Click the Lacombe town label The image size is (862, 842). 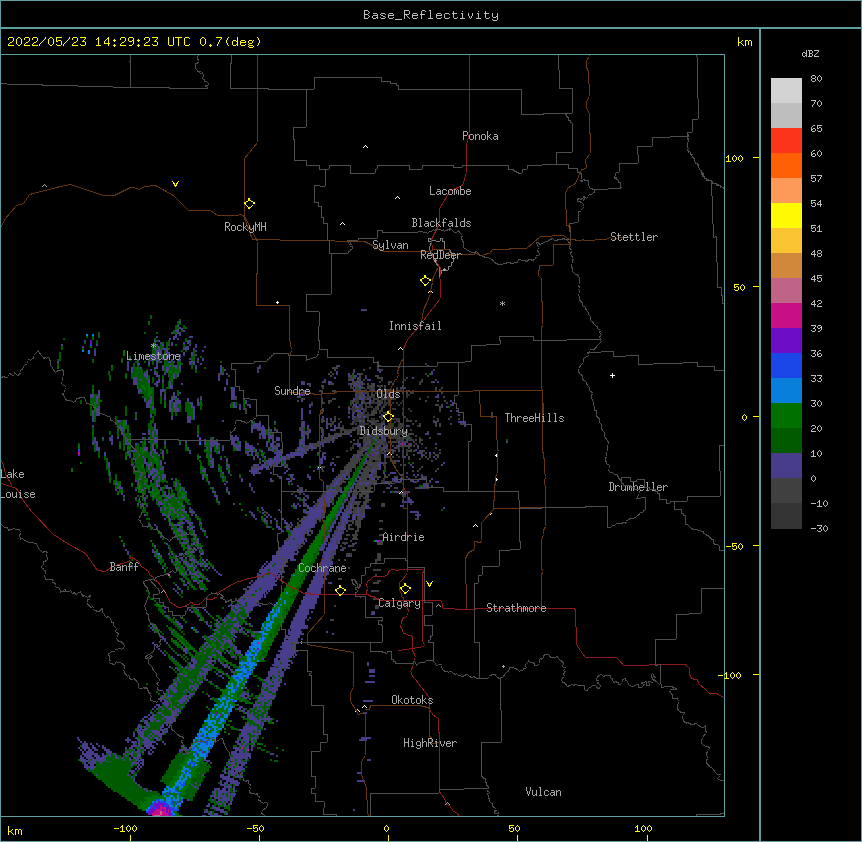[450, 191]
